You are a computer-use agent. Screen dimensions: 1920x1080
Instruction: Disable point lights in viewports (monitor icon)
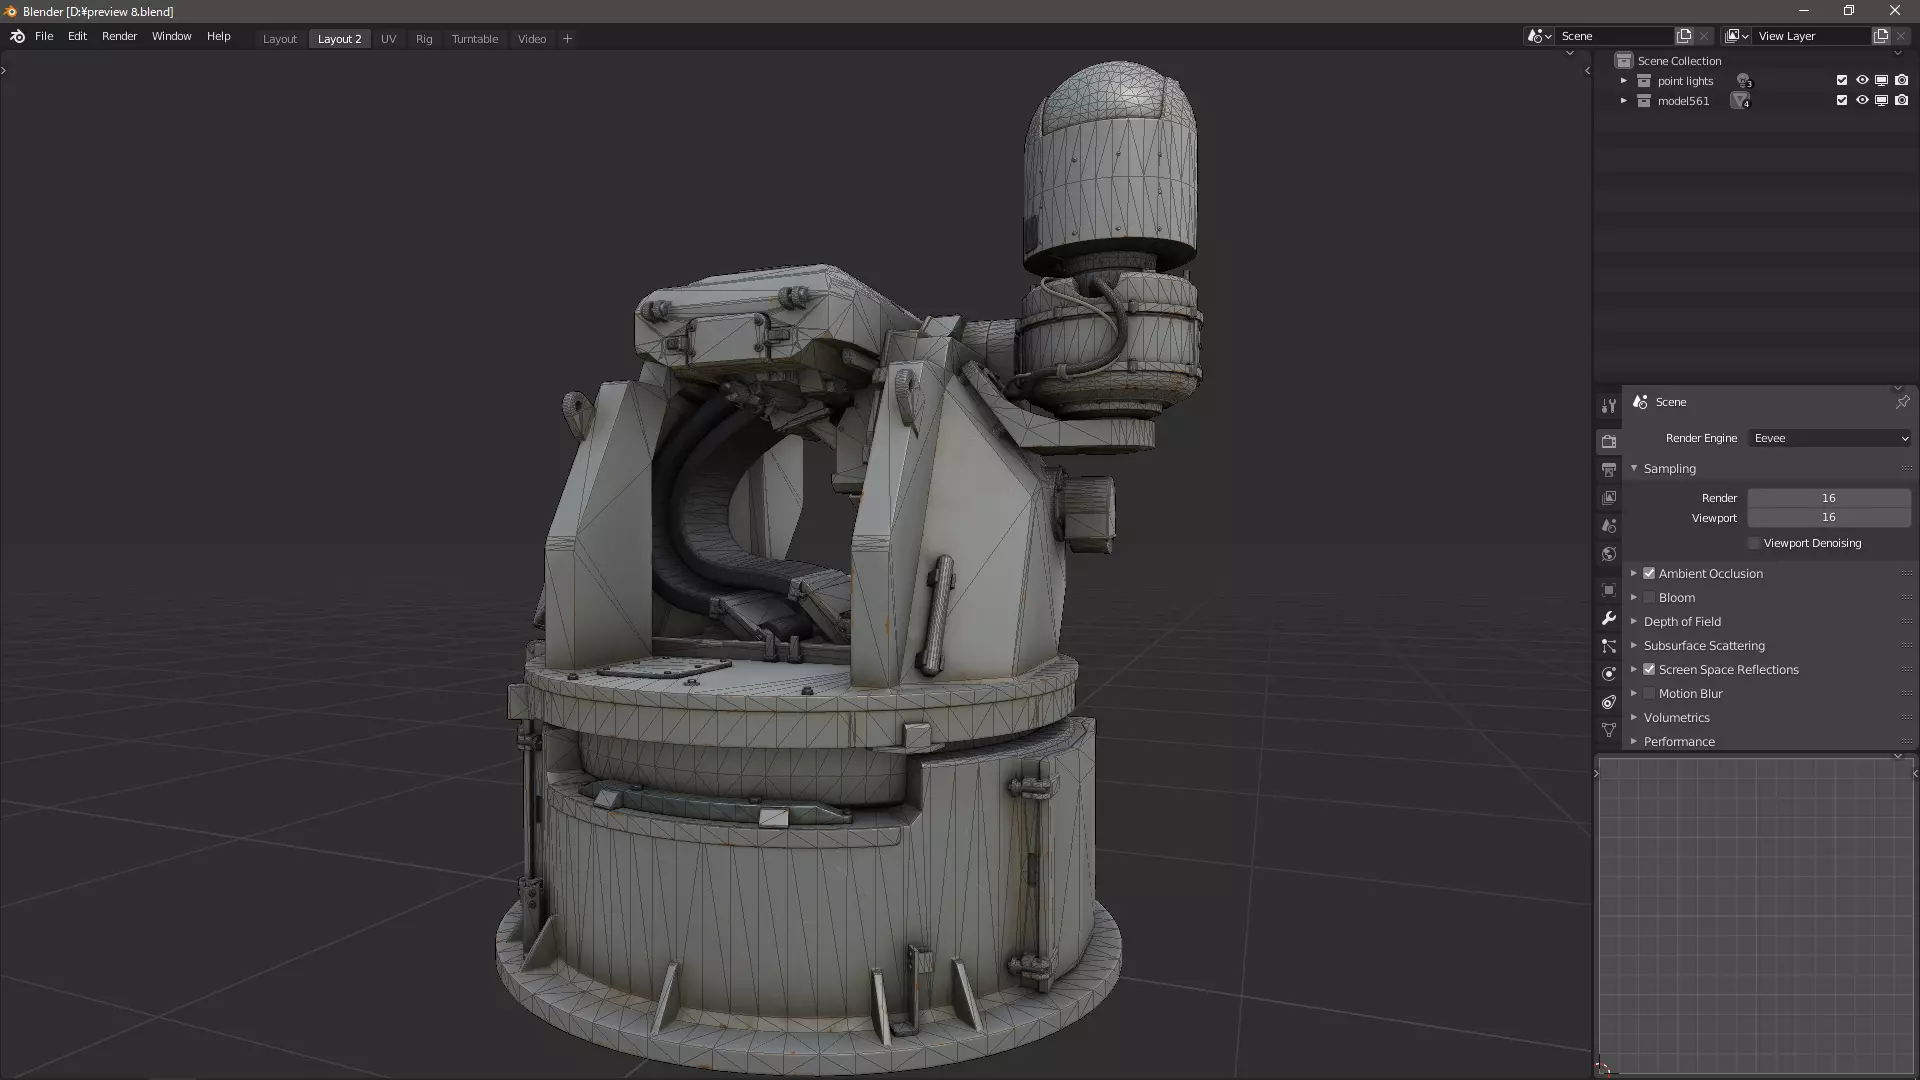click(1881, 80)
